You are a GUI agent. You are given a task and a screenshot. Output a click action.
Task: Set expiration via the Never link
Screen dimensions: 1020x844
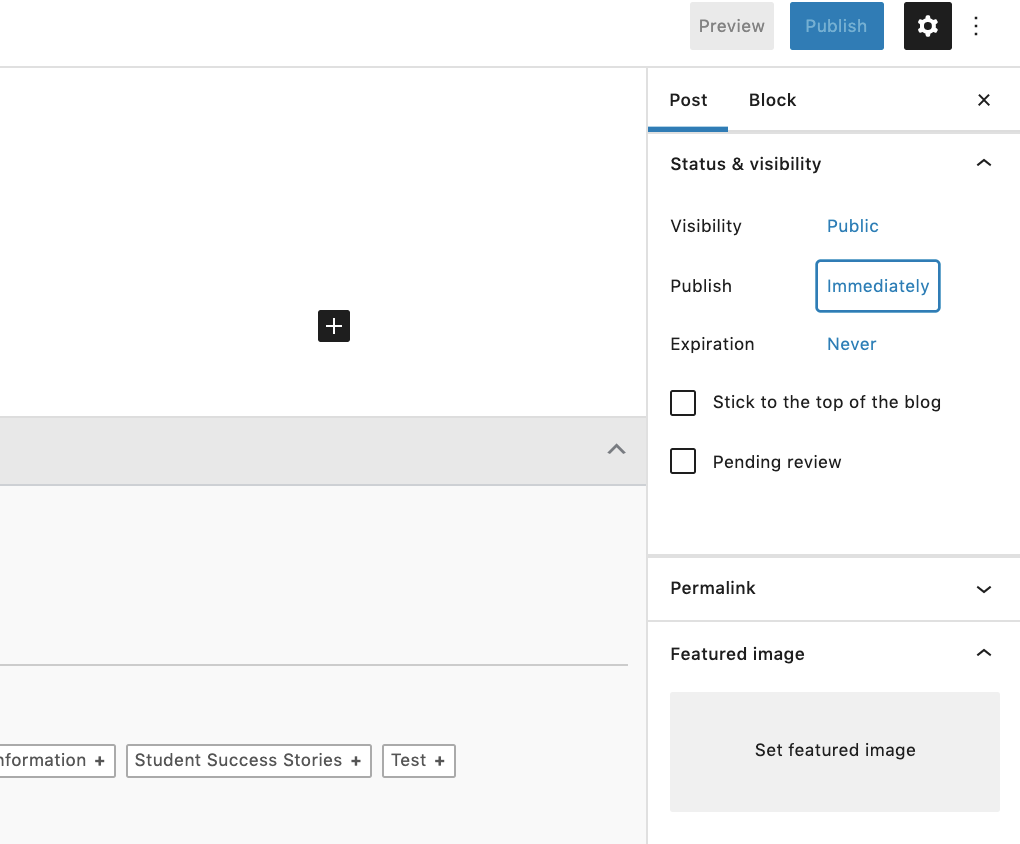[851, 344]
